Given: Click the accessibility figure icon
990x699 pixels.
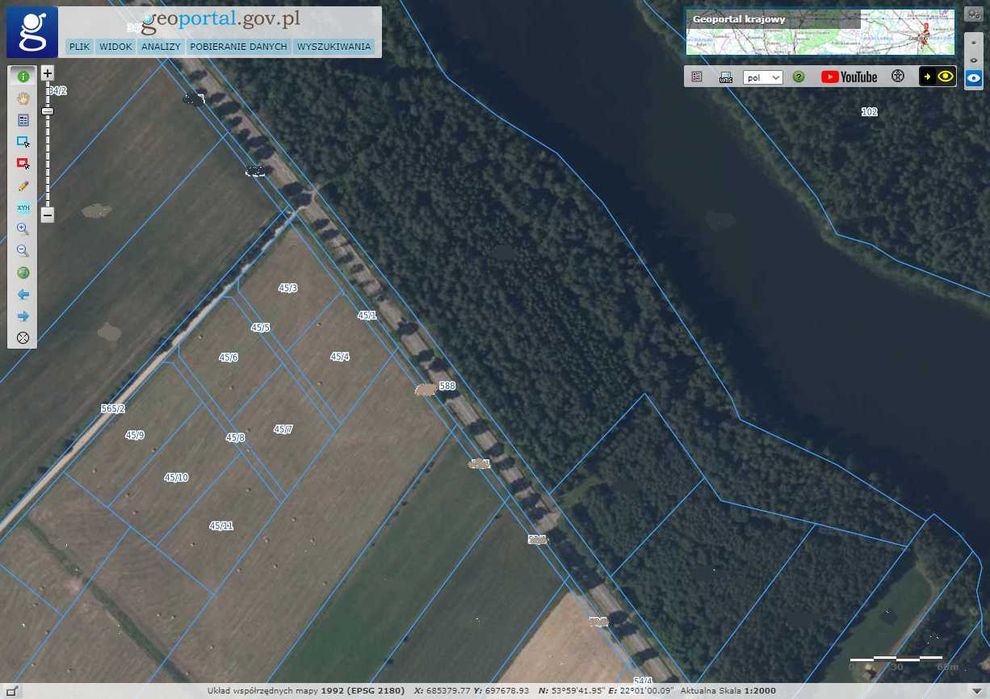Looking at the screenshot, I should (898, 76).
